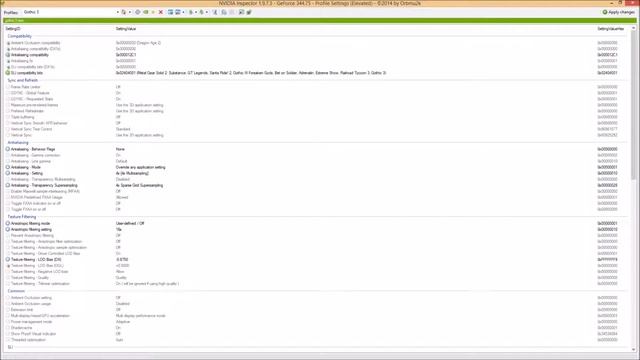Image resolution: width=640 pixels, height=360 pixels.
Task: Collapse the Antialiasing settings group header
Action: pyautogui.click(x=18, y=143)
